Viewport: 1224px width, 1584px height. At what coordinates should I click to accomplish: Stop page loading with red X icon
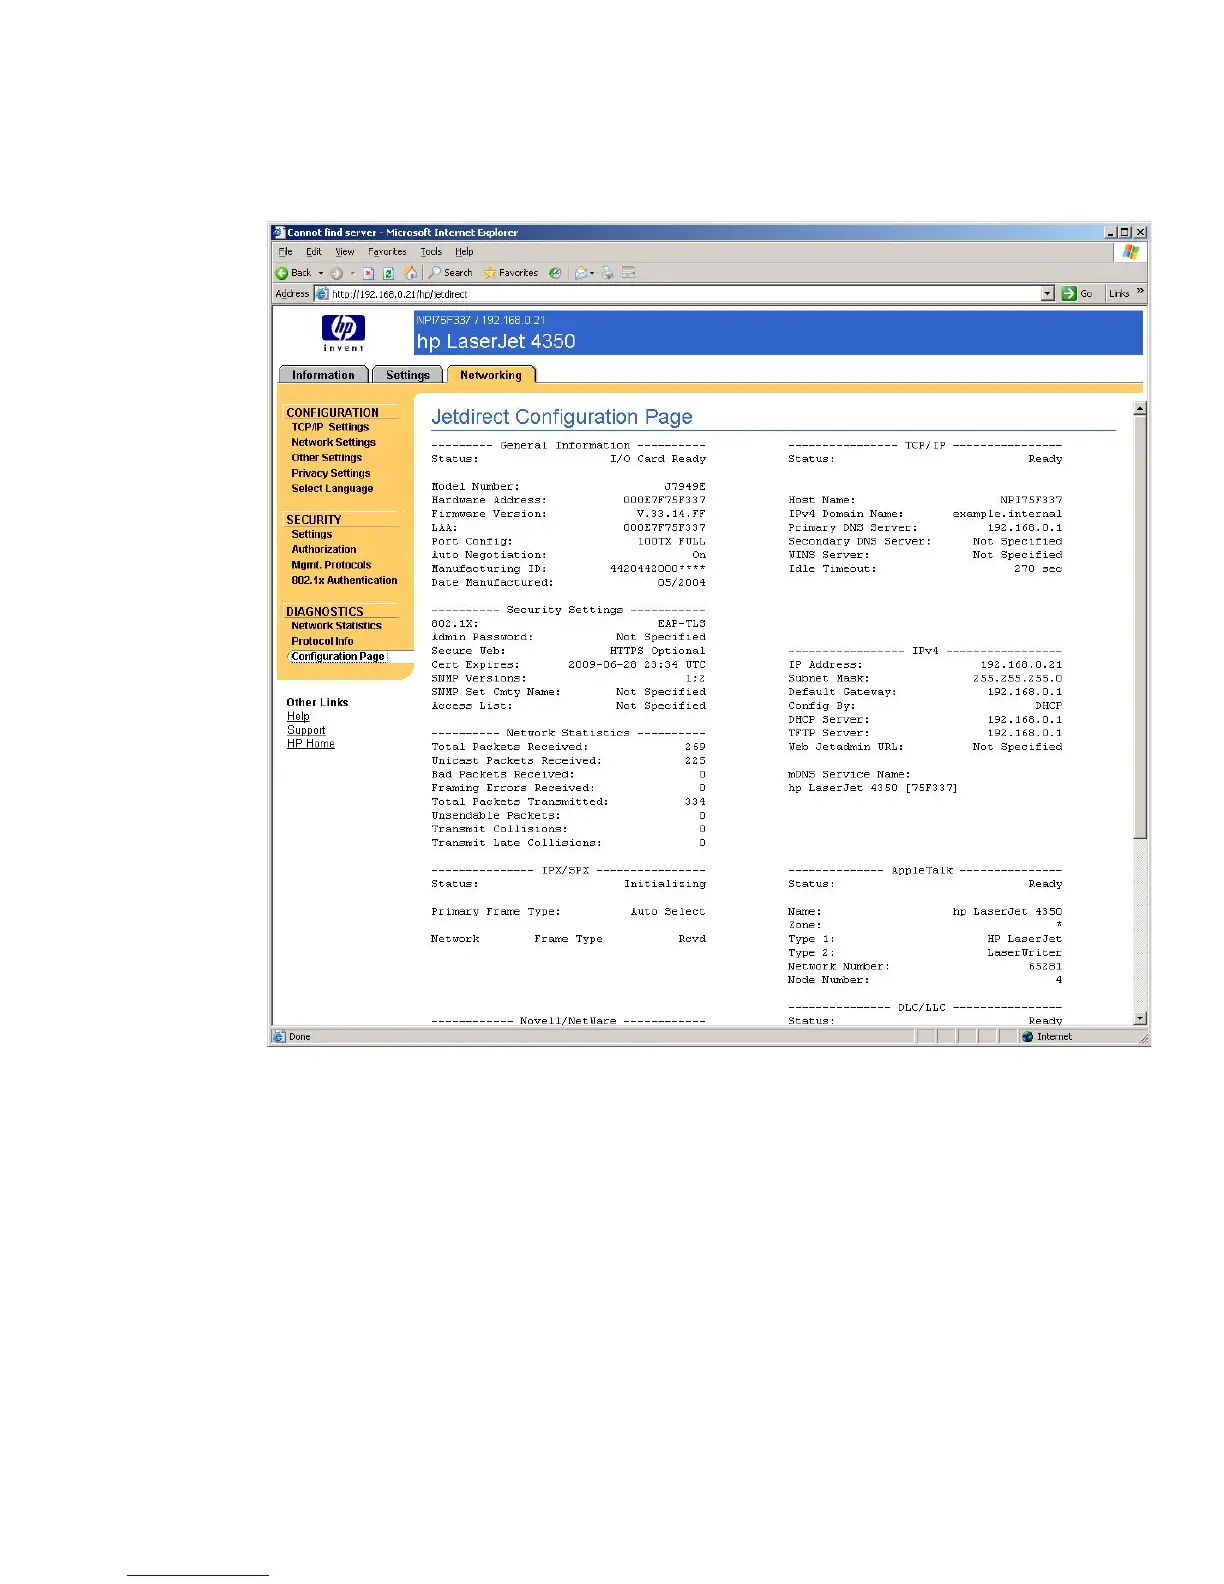point(369,273)
